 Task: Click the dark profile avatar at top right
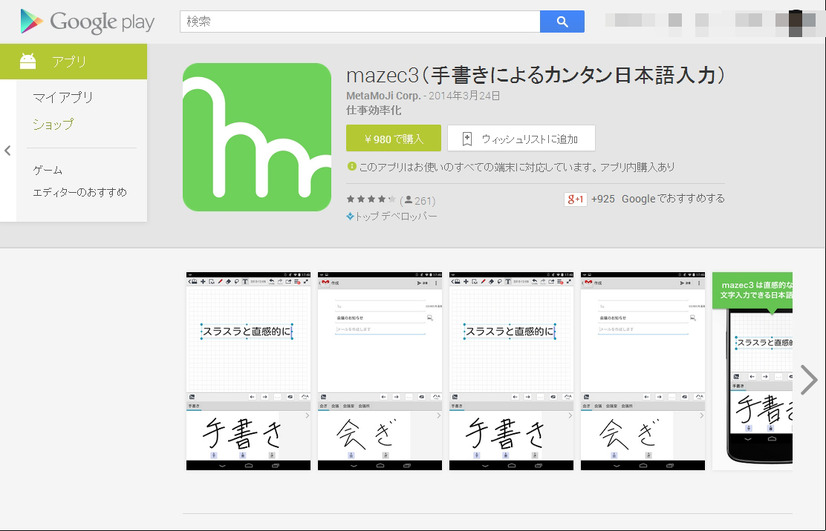pyautogui.click(x=795, y=23)
